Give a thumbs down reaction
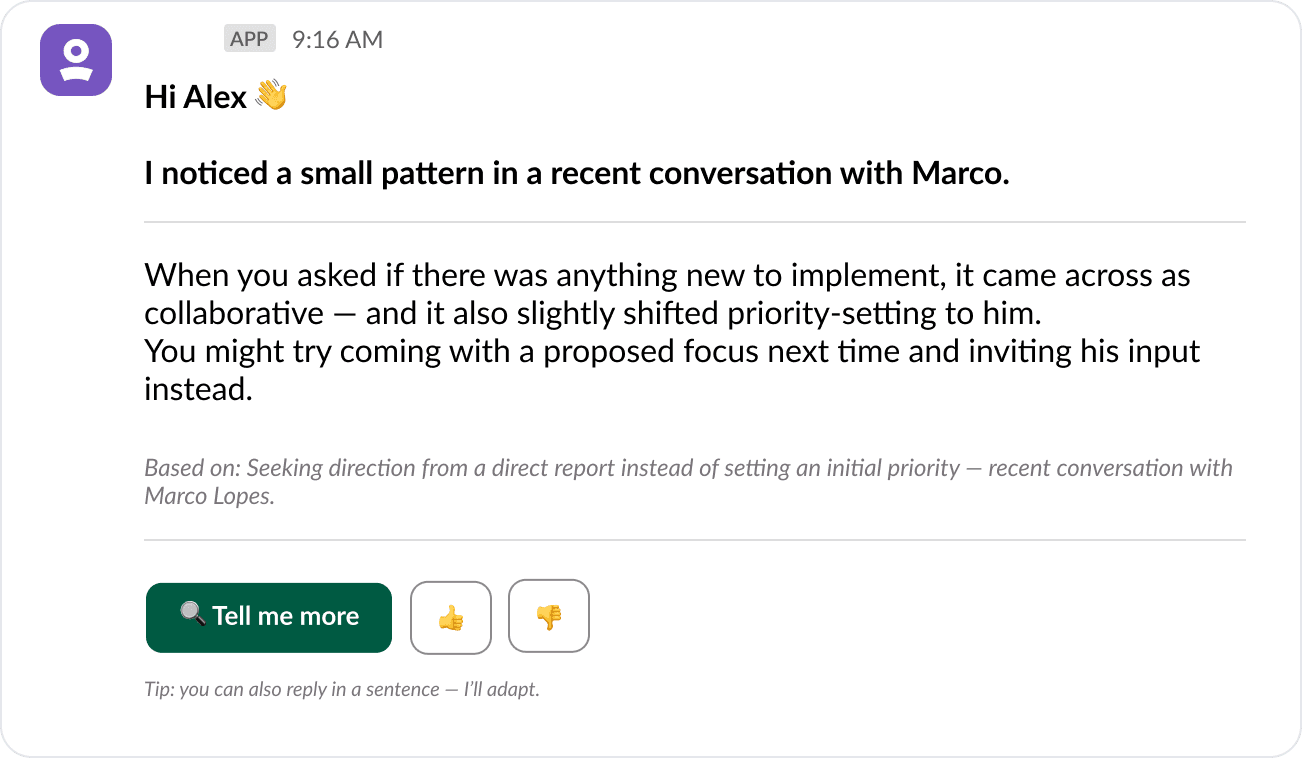This screenshot has height=758, width=1302. [x=549, y=618]
